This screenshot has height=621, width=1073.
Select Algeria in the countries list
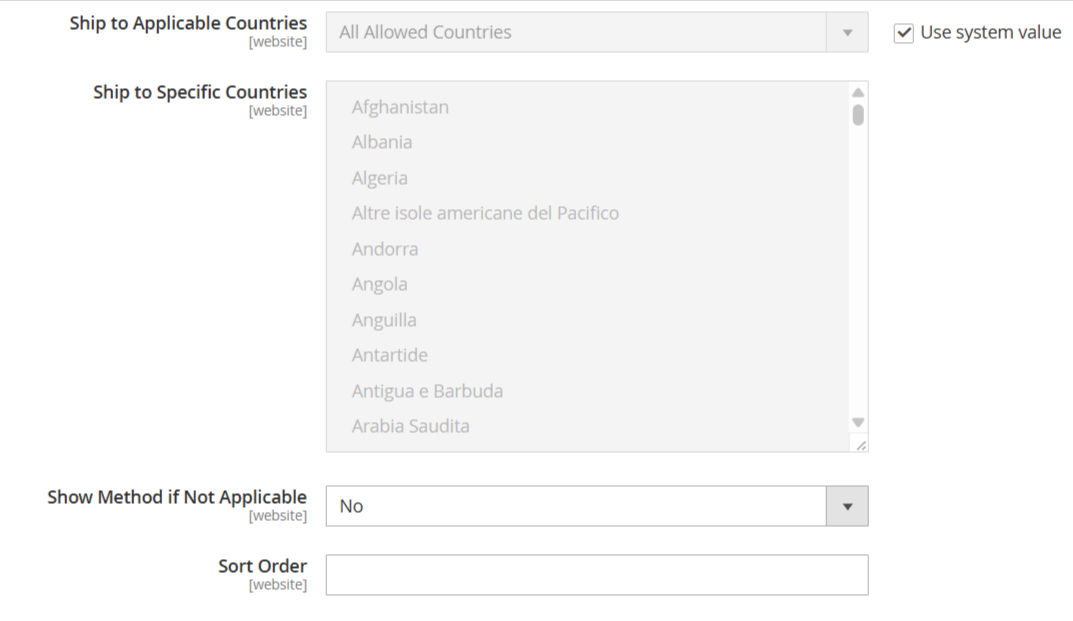click(x=380, y=178)
